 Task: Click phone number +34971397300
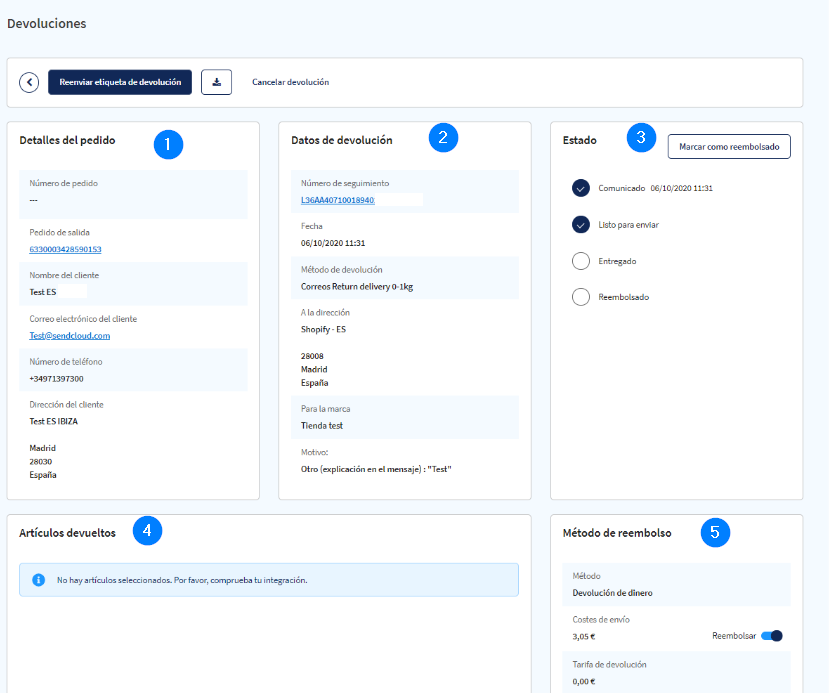pos(56,379)
